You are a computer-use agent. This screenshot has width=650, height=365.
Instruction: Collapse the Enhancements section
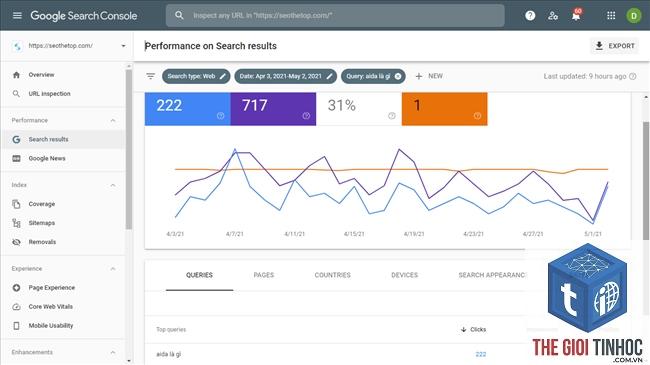pyautogui.click(x=113, y=352)
